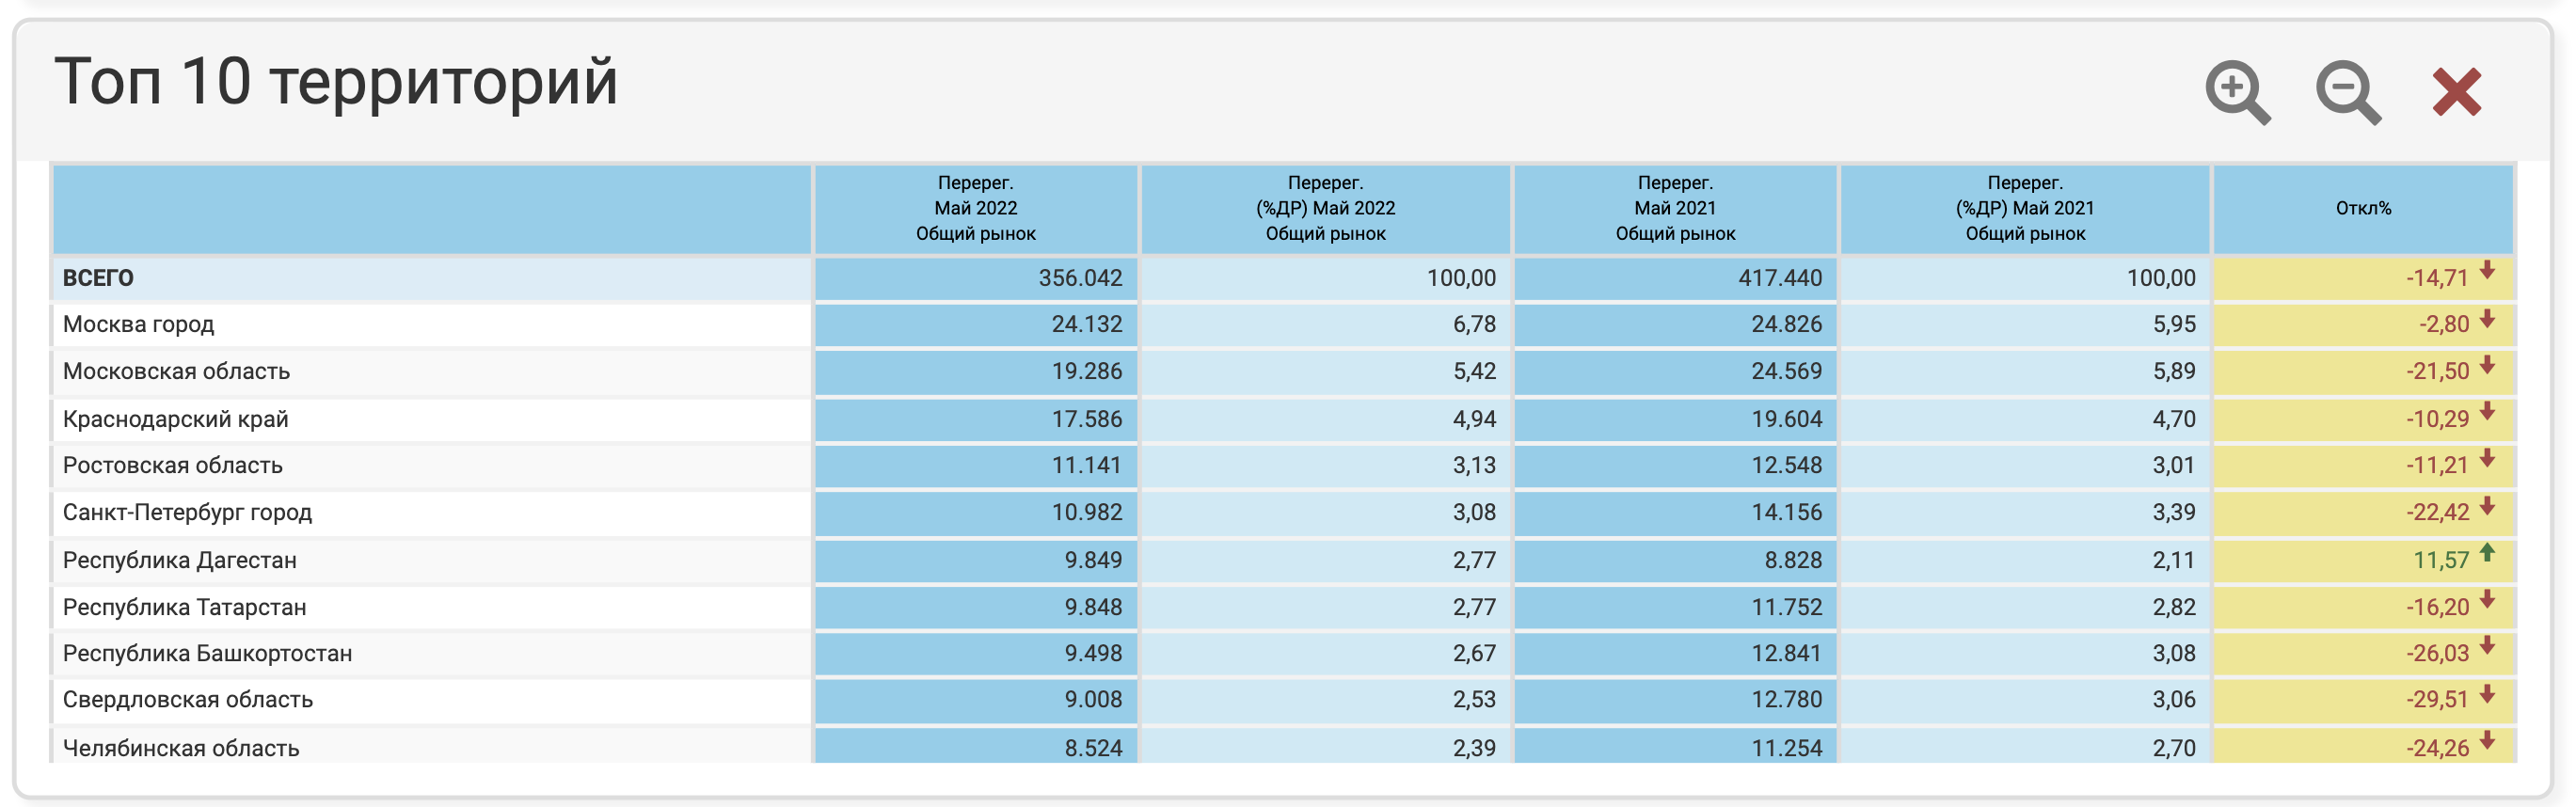Click the zoom out magnifier icon
This screenshot has width=2576, height=807.
[x=2346, y=92]
